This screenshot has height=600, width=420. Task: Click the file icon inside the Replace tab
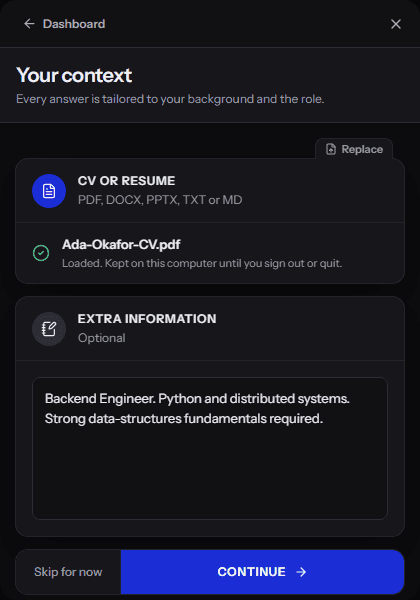tap(331, 149)
